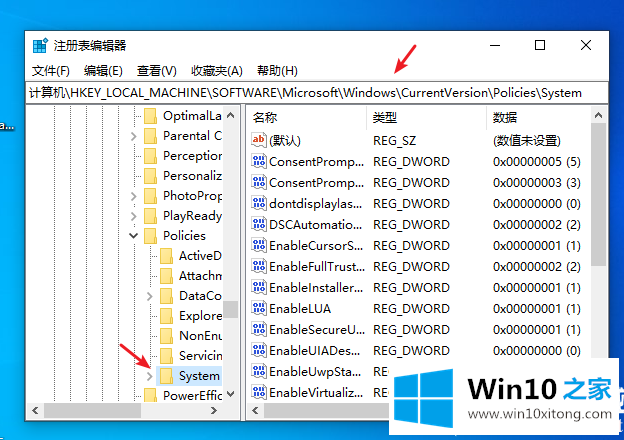Click the tree pane vertical scrollbar thumb

230,309
